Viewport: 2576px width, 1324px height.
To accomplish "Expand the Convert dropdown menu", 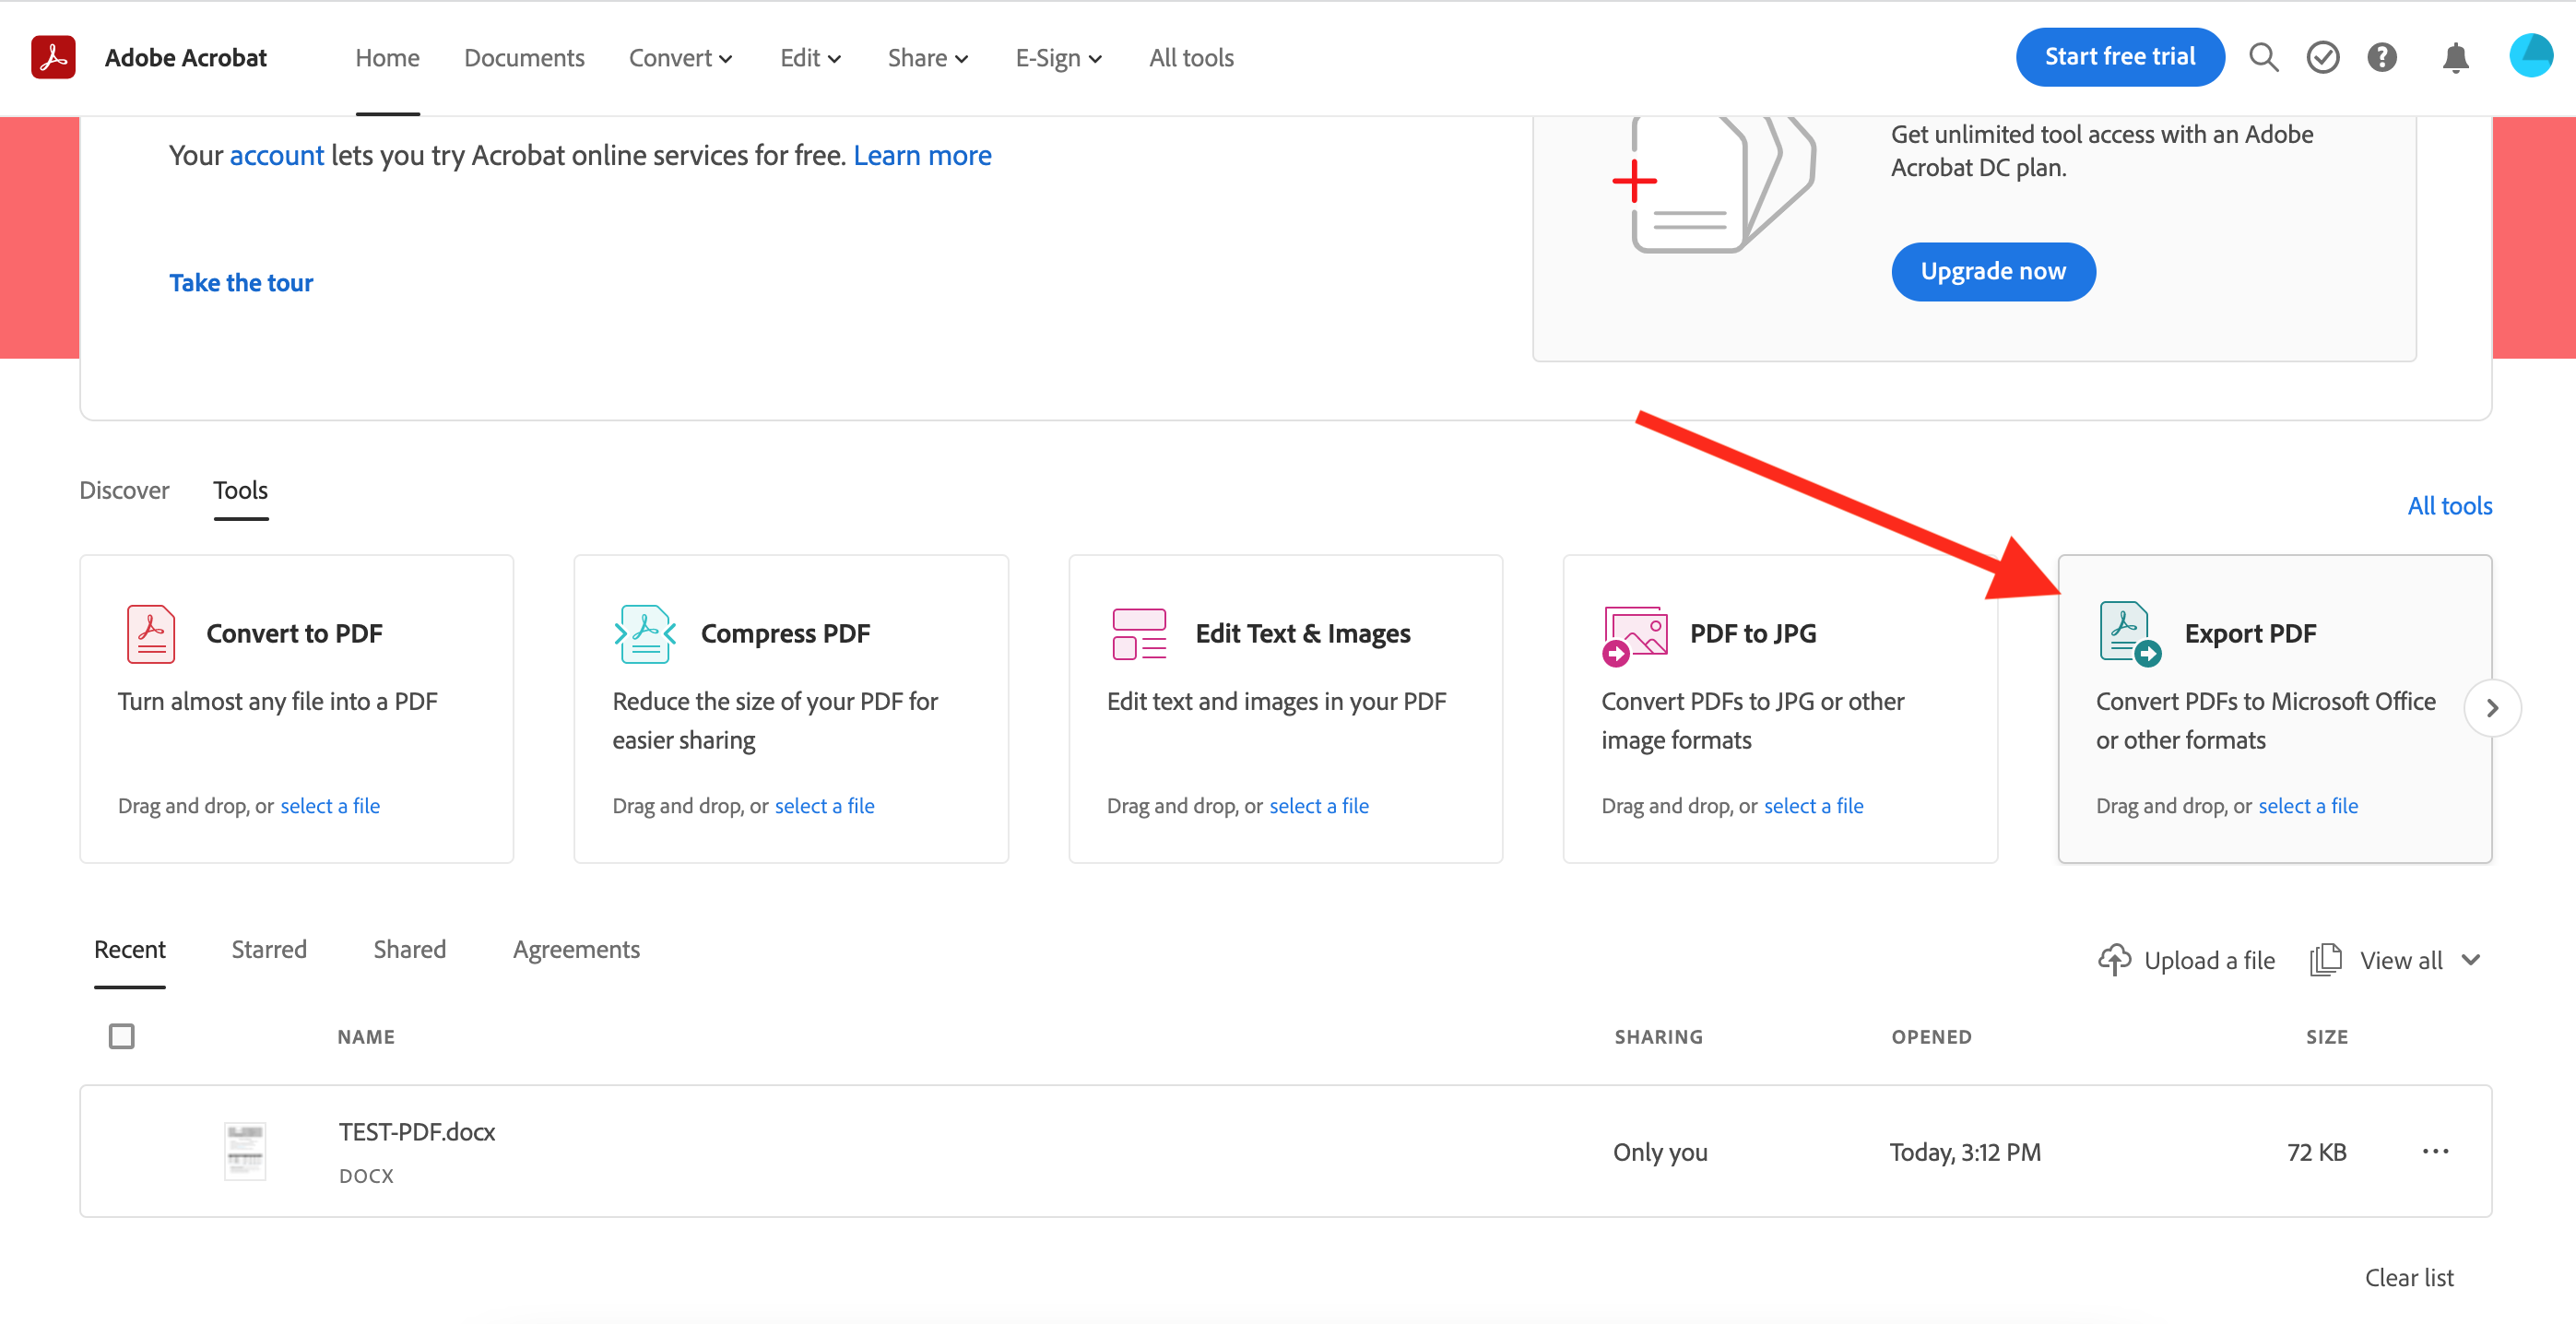I will click(680, 58).
